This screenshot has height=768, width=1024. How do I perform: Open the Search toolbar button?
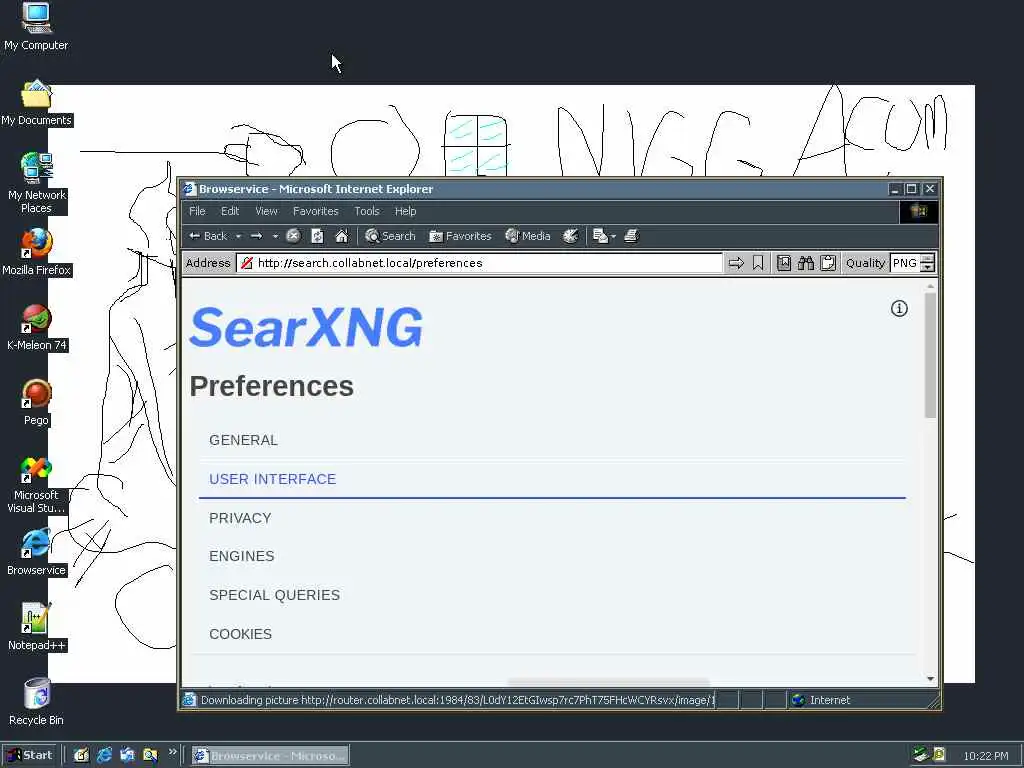pyautogui.click(x=390, y=236)
